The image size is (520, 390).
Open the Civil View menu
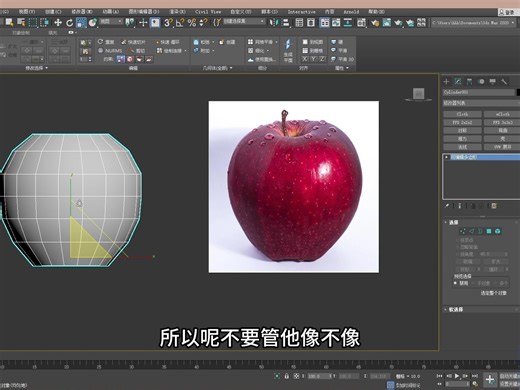208,12
